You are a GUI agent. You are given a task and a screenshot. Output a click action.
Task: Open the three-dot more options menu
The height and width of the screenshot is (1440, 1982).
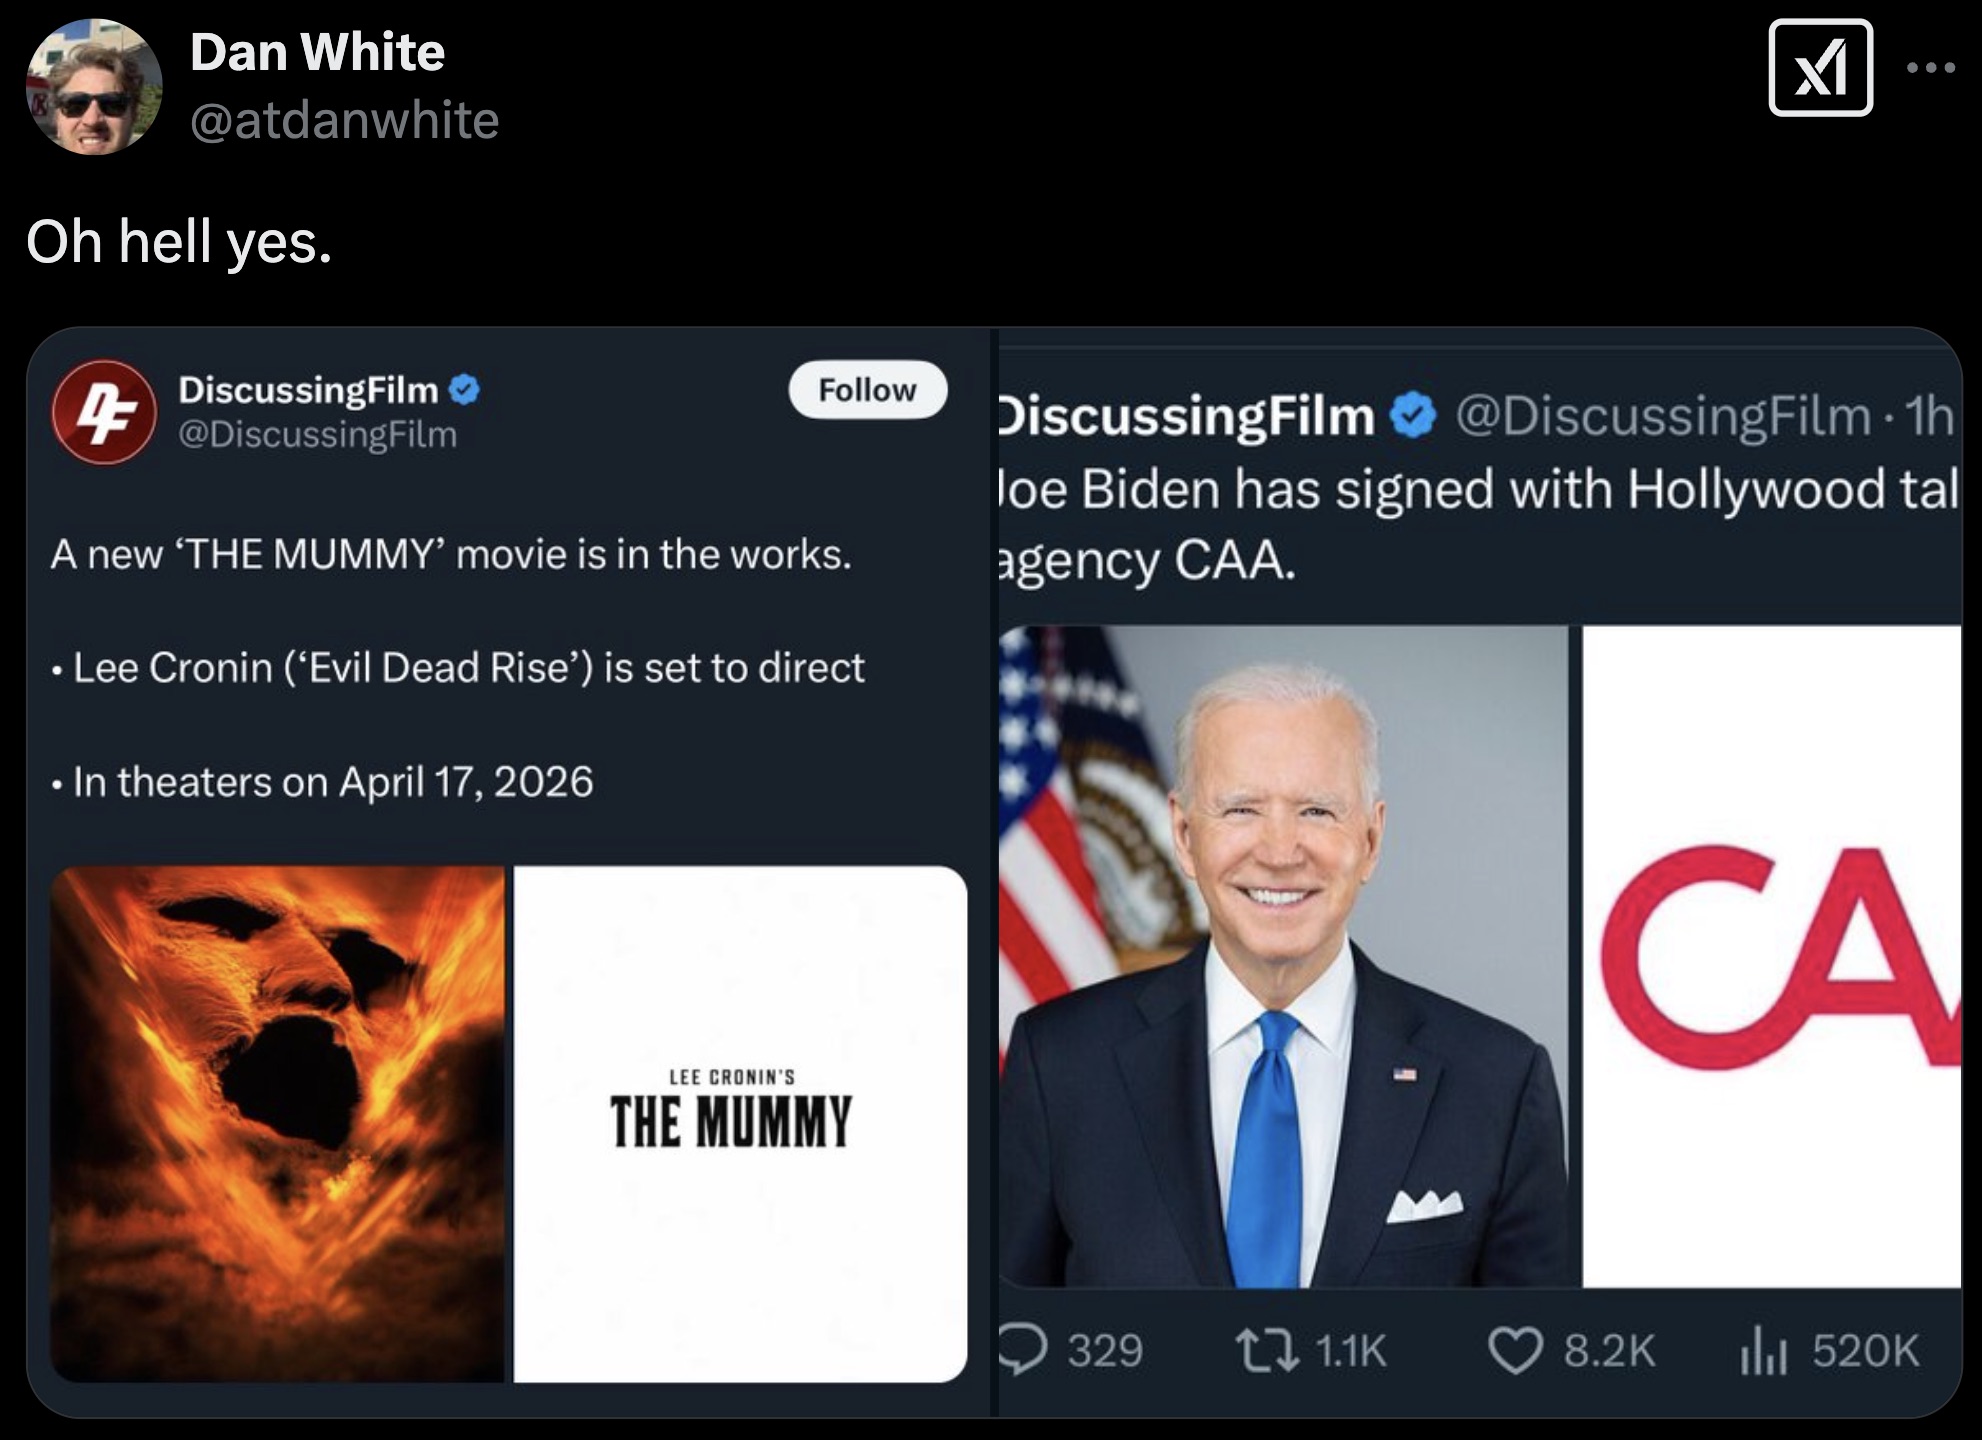1930,69
